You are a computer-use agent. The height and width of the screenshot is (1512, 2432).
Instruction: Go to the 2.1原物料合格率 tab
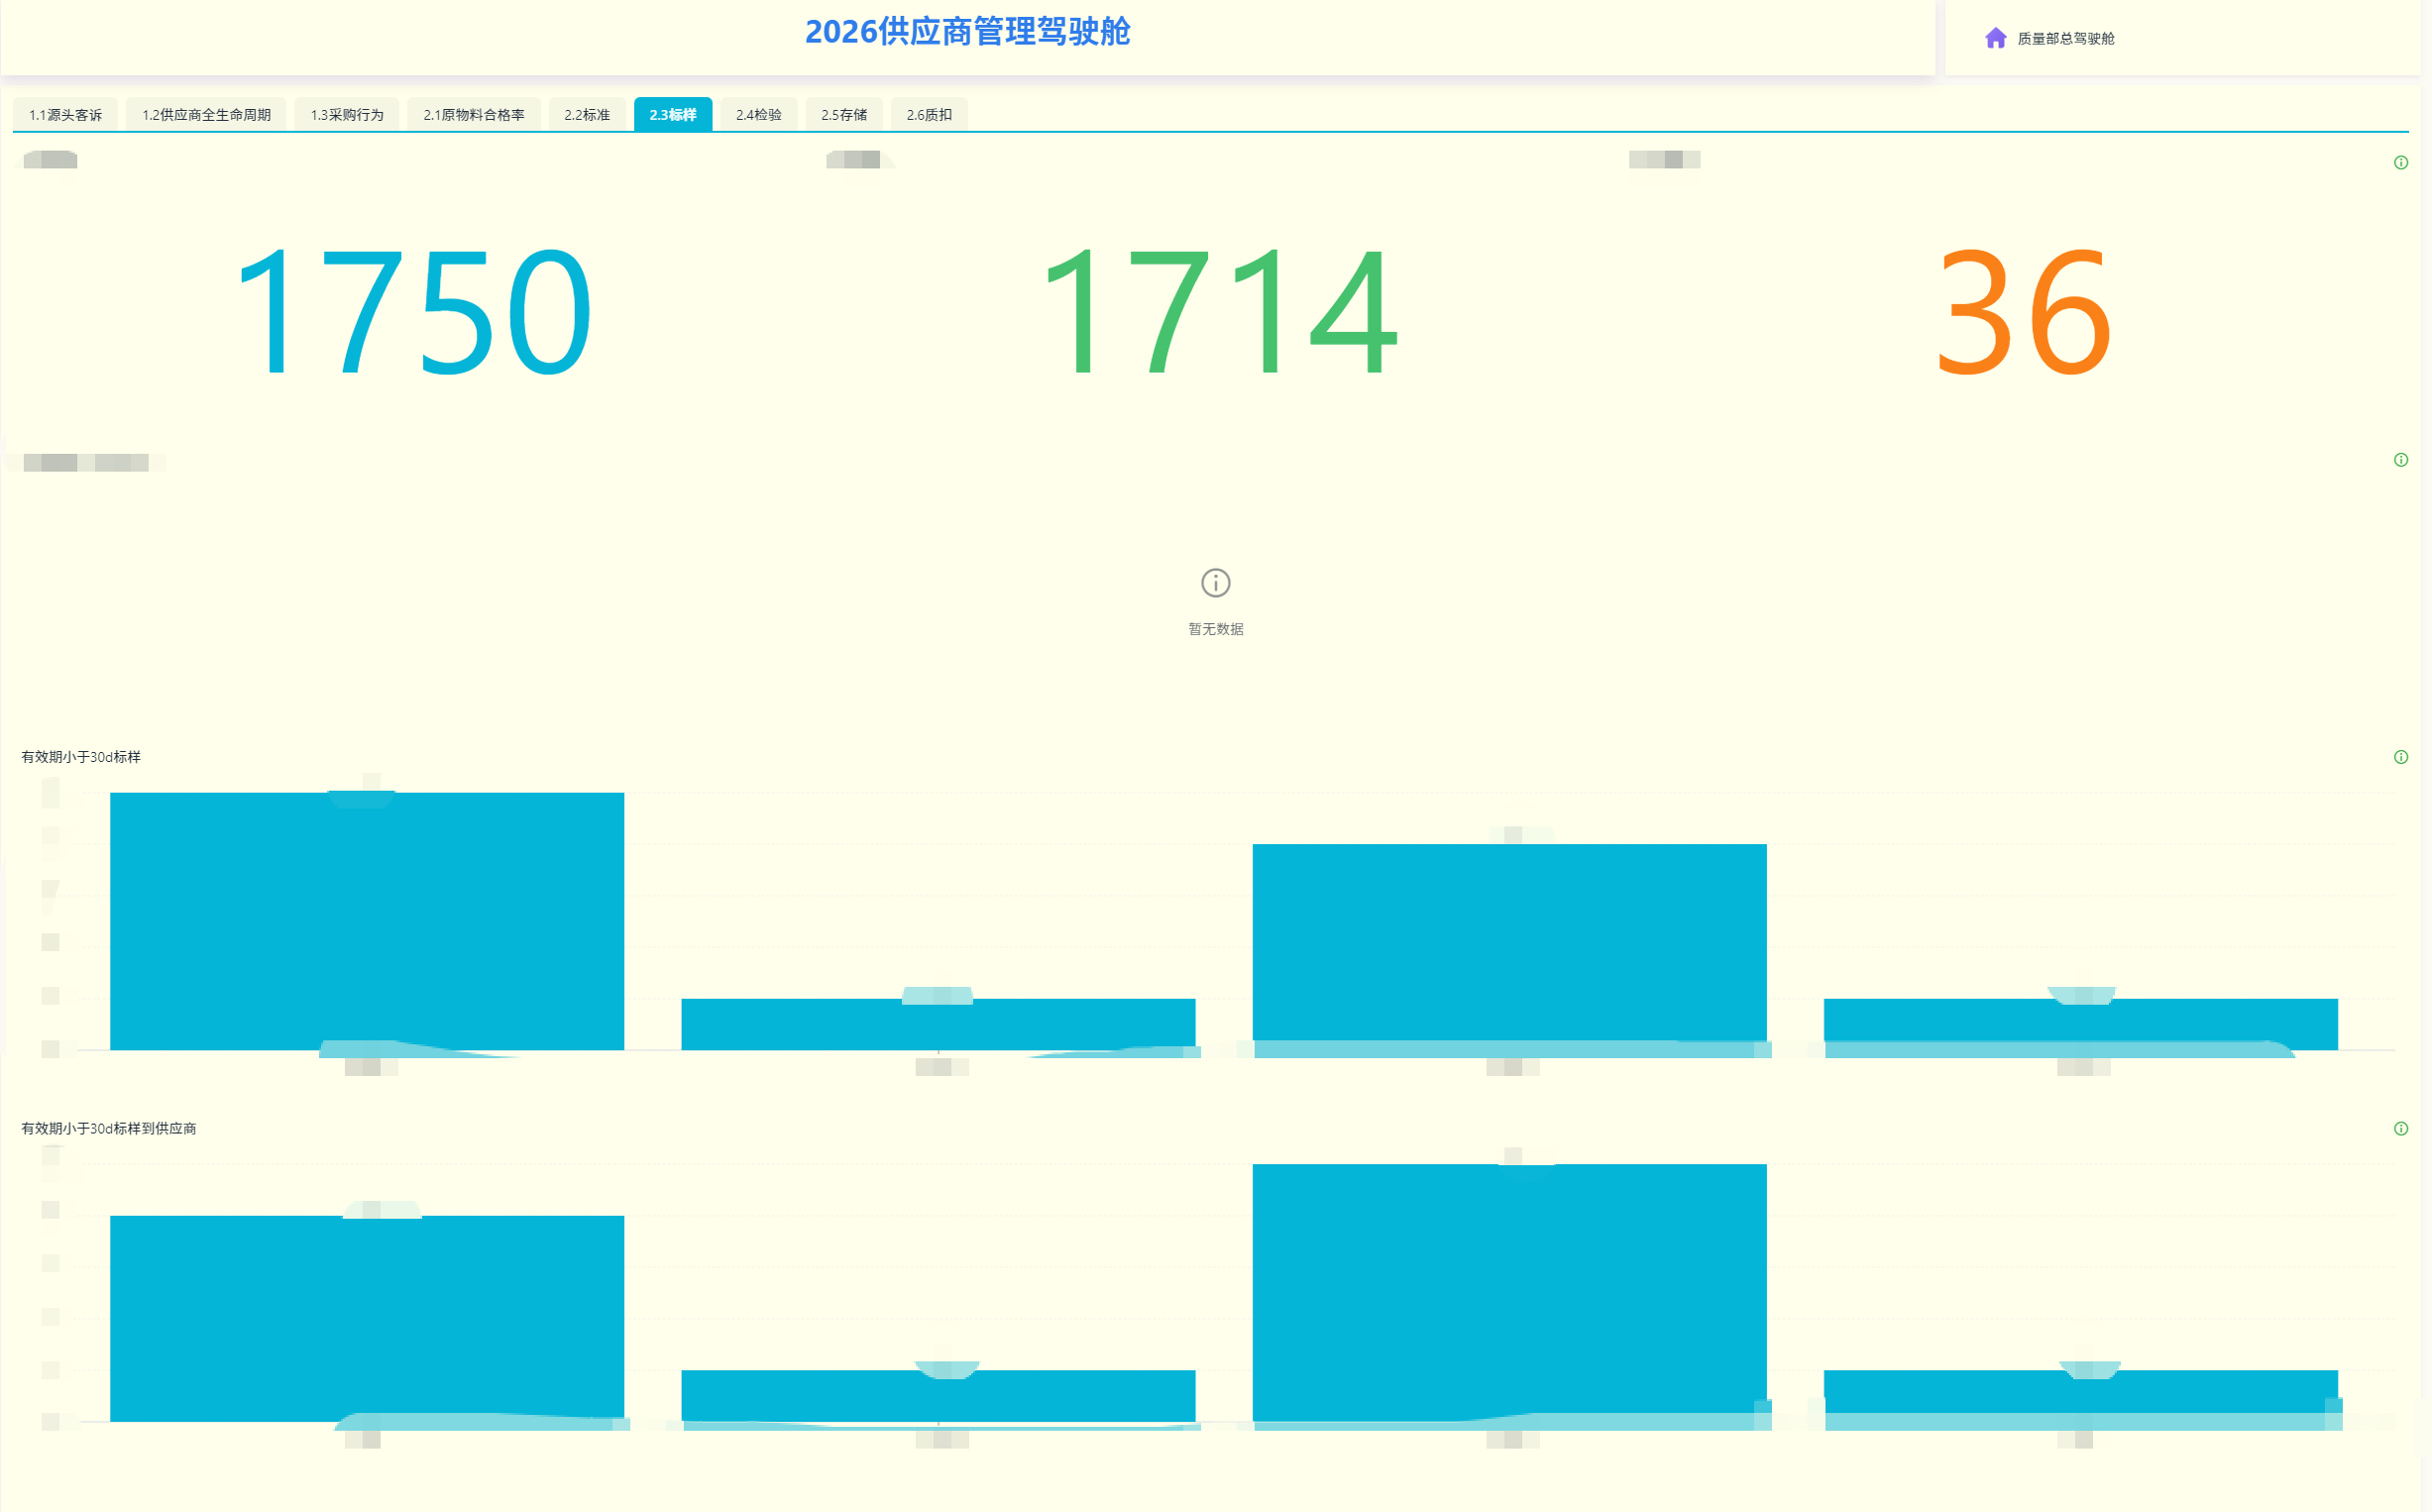click(474, 115)
